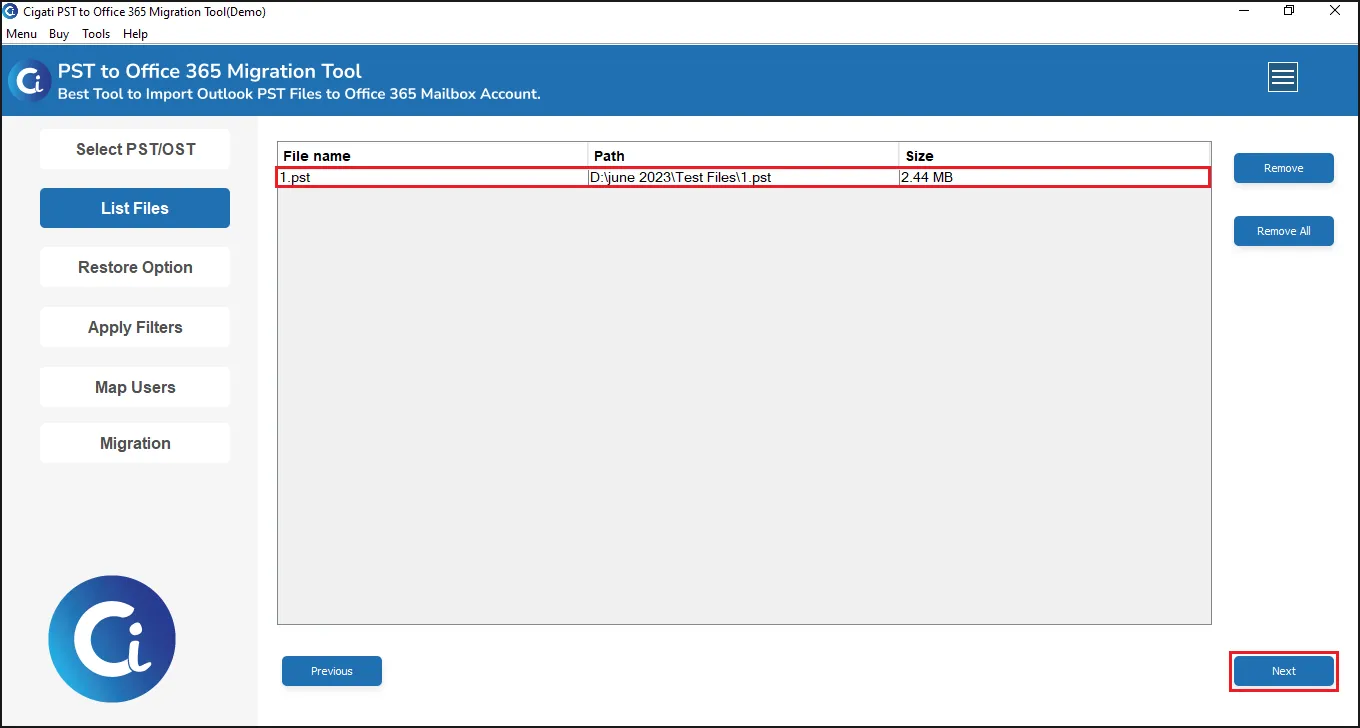This screenshot has height=728, width=1360.
Task: Open the Menu menu
Action: click(21, 34)
